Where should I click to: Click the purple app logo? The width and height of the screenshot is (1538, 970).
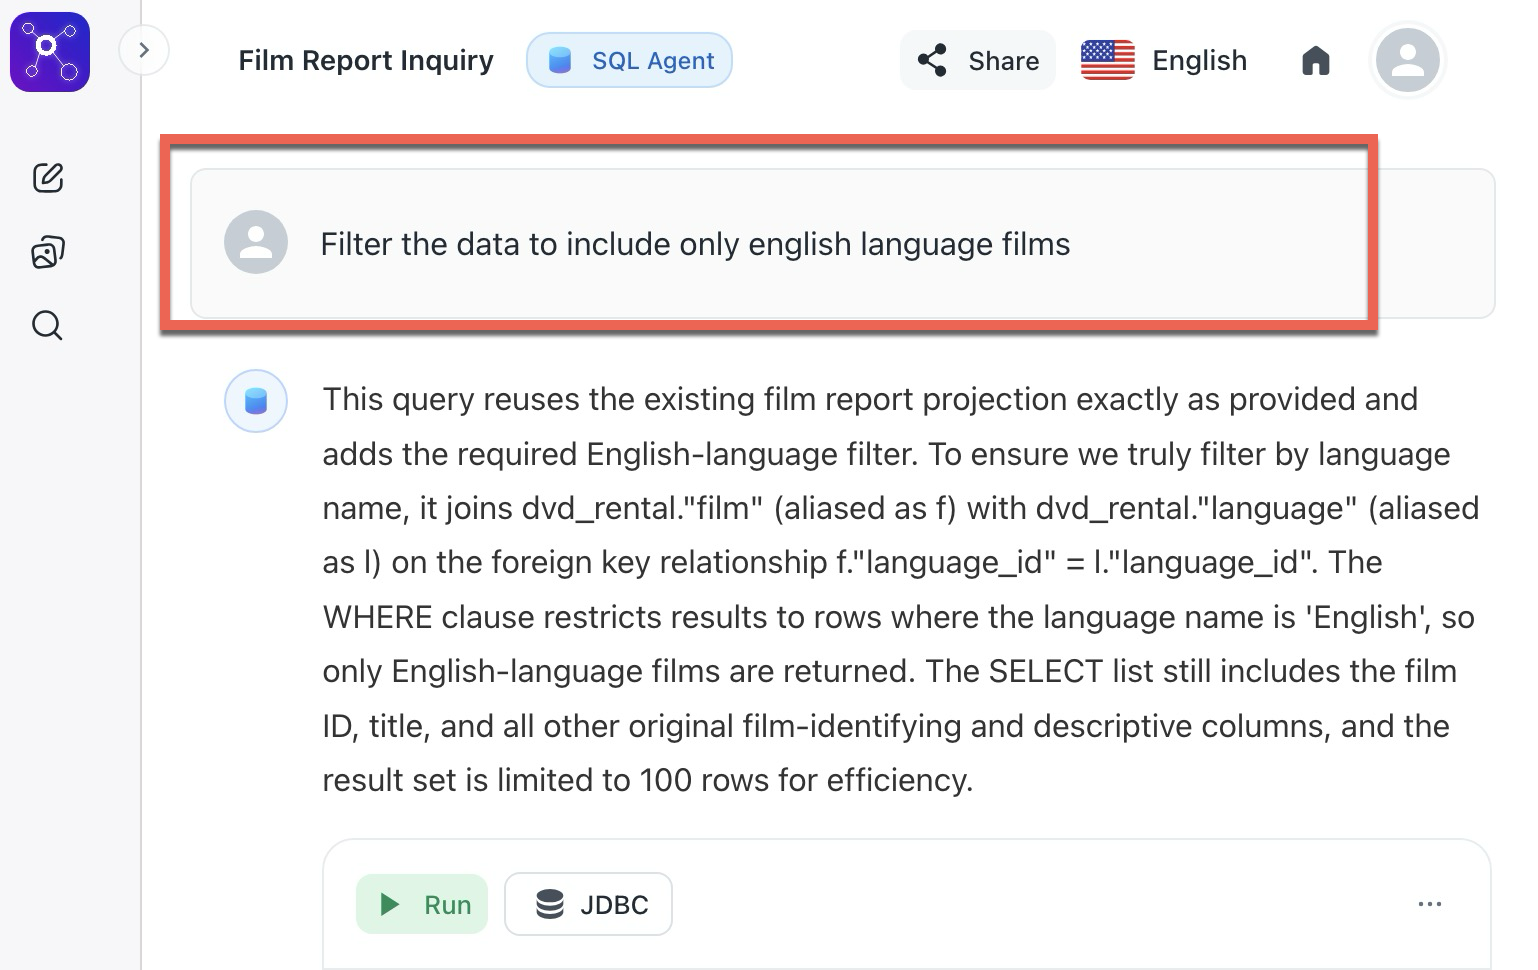click(x=50, y=52)
